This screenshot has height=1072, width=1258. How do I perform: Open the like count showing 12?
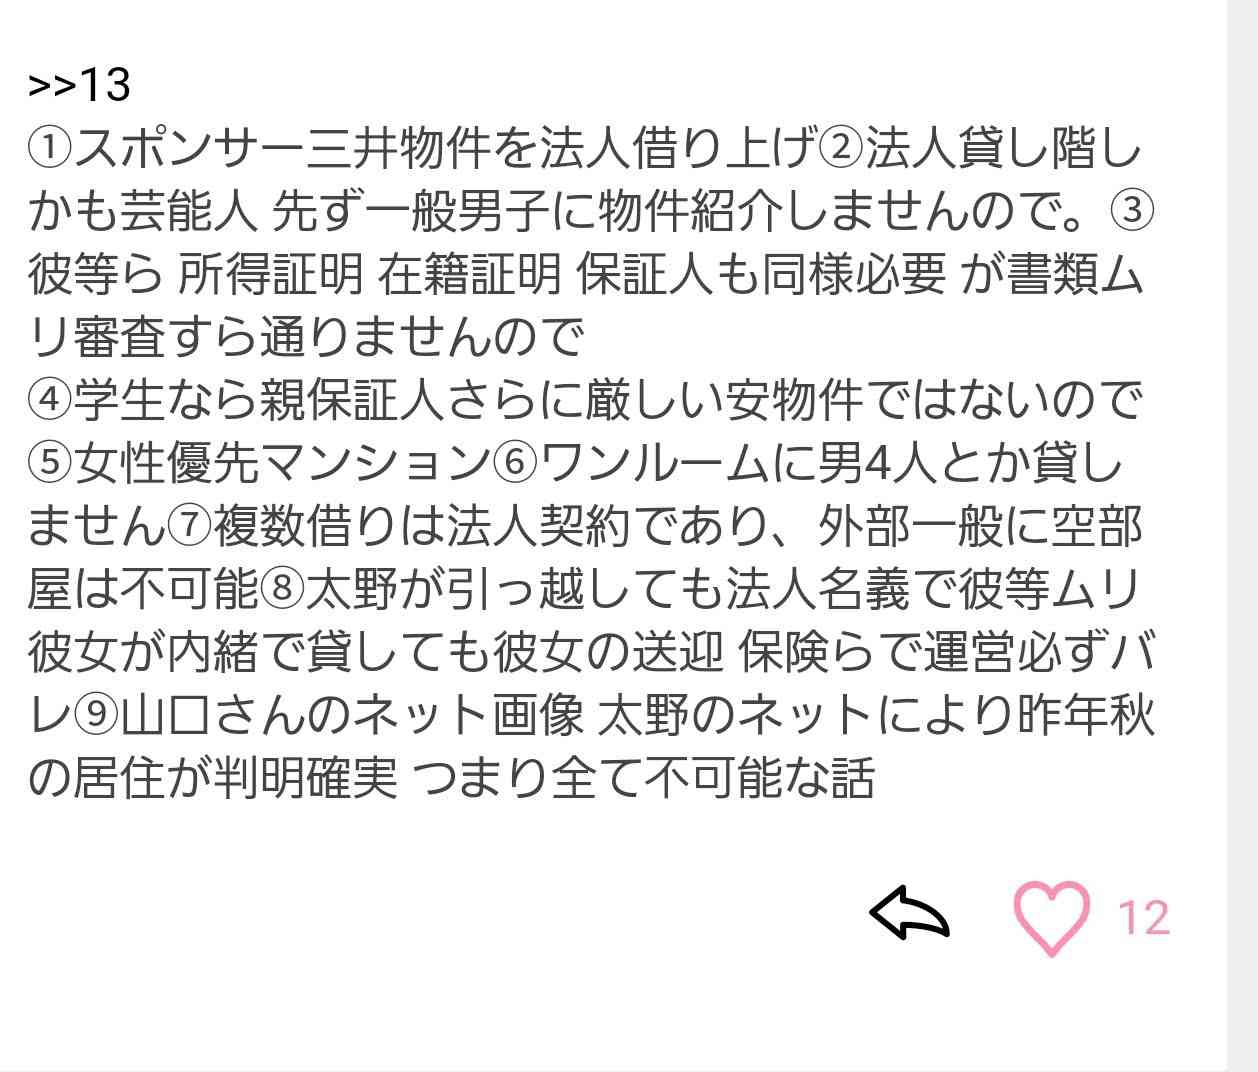coord(1143,918)
